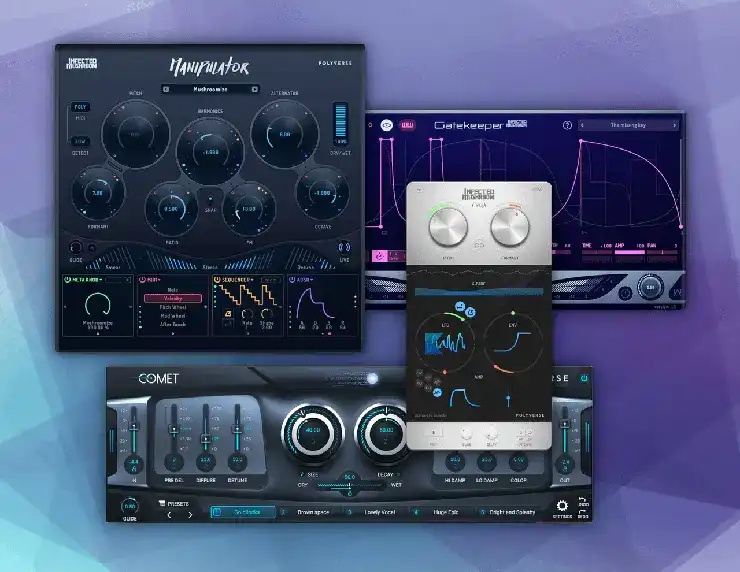Toggle the Comet plugin power button

click(x=584, y=378)
